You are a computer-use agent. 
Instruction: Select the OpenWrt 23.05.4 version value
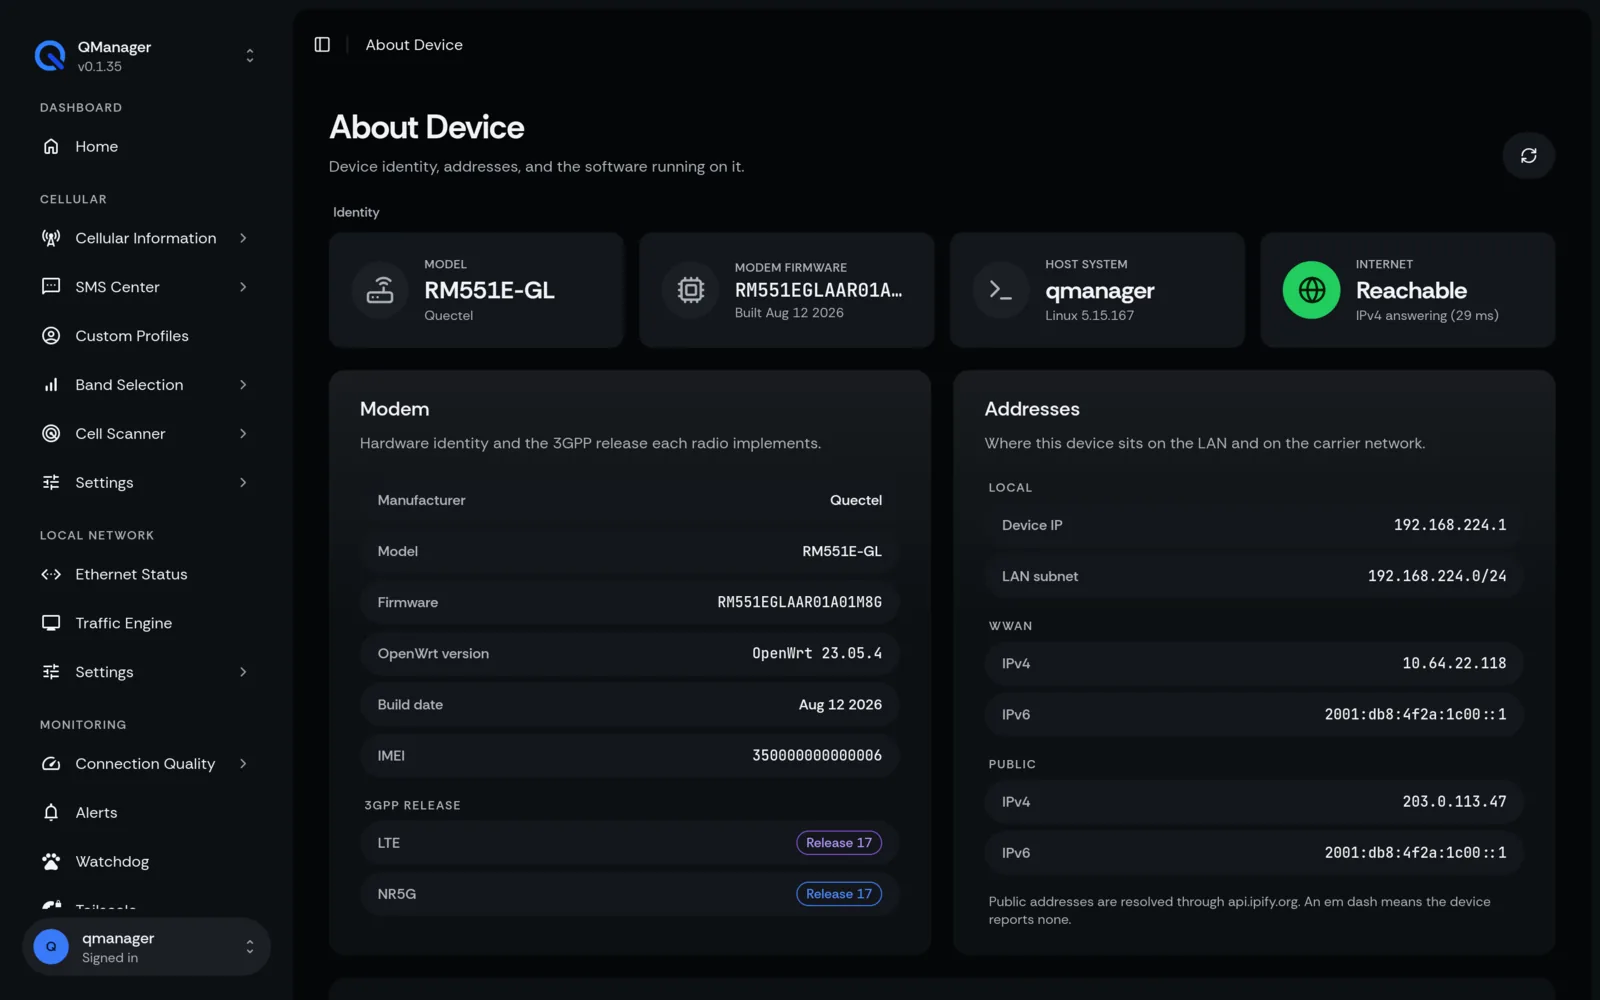(x=817, y=653)
